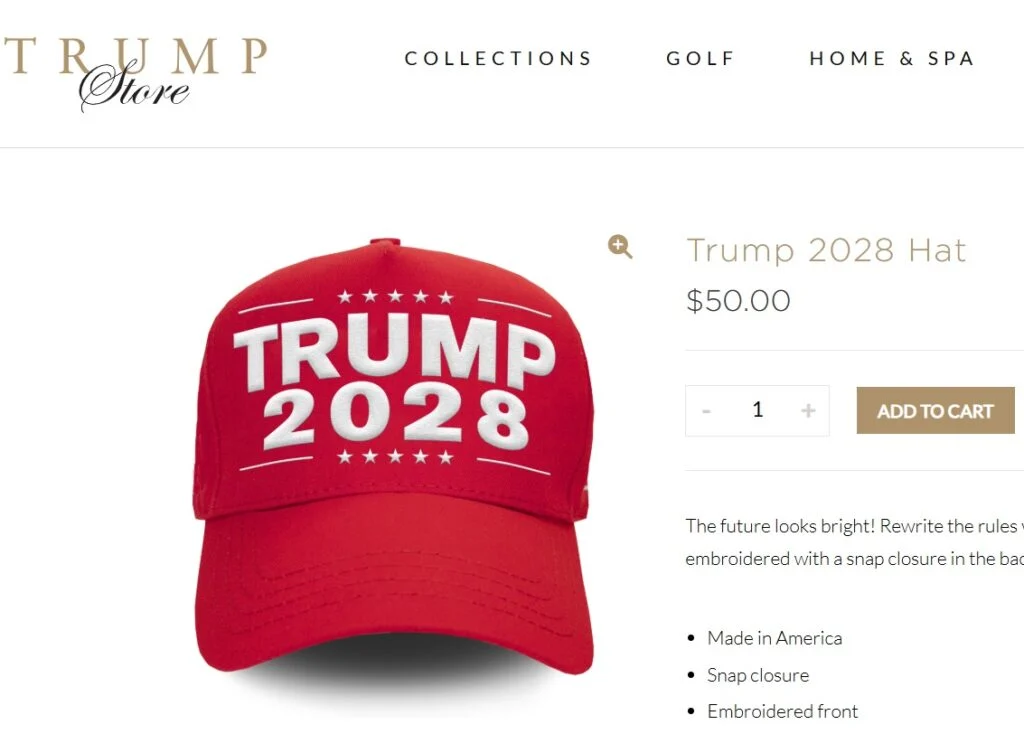Click the 'The future looks bright!' description line
Screen dimensions: 1024x734
tap(854, 526)
